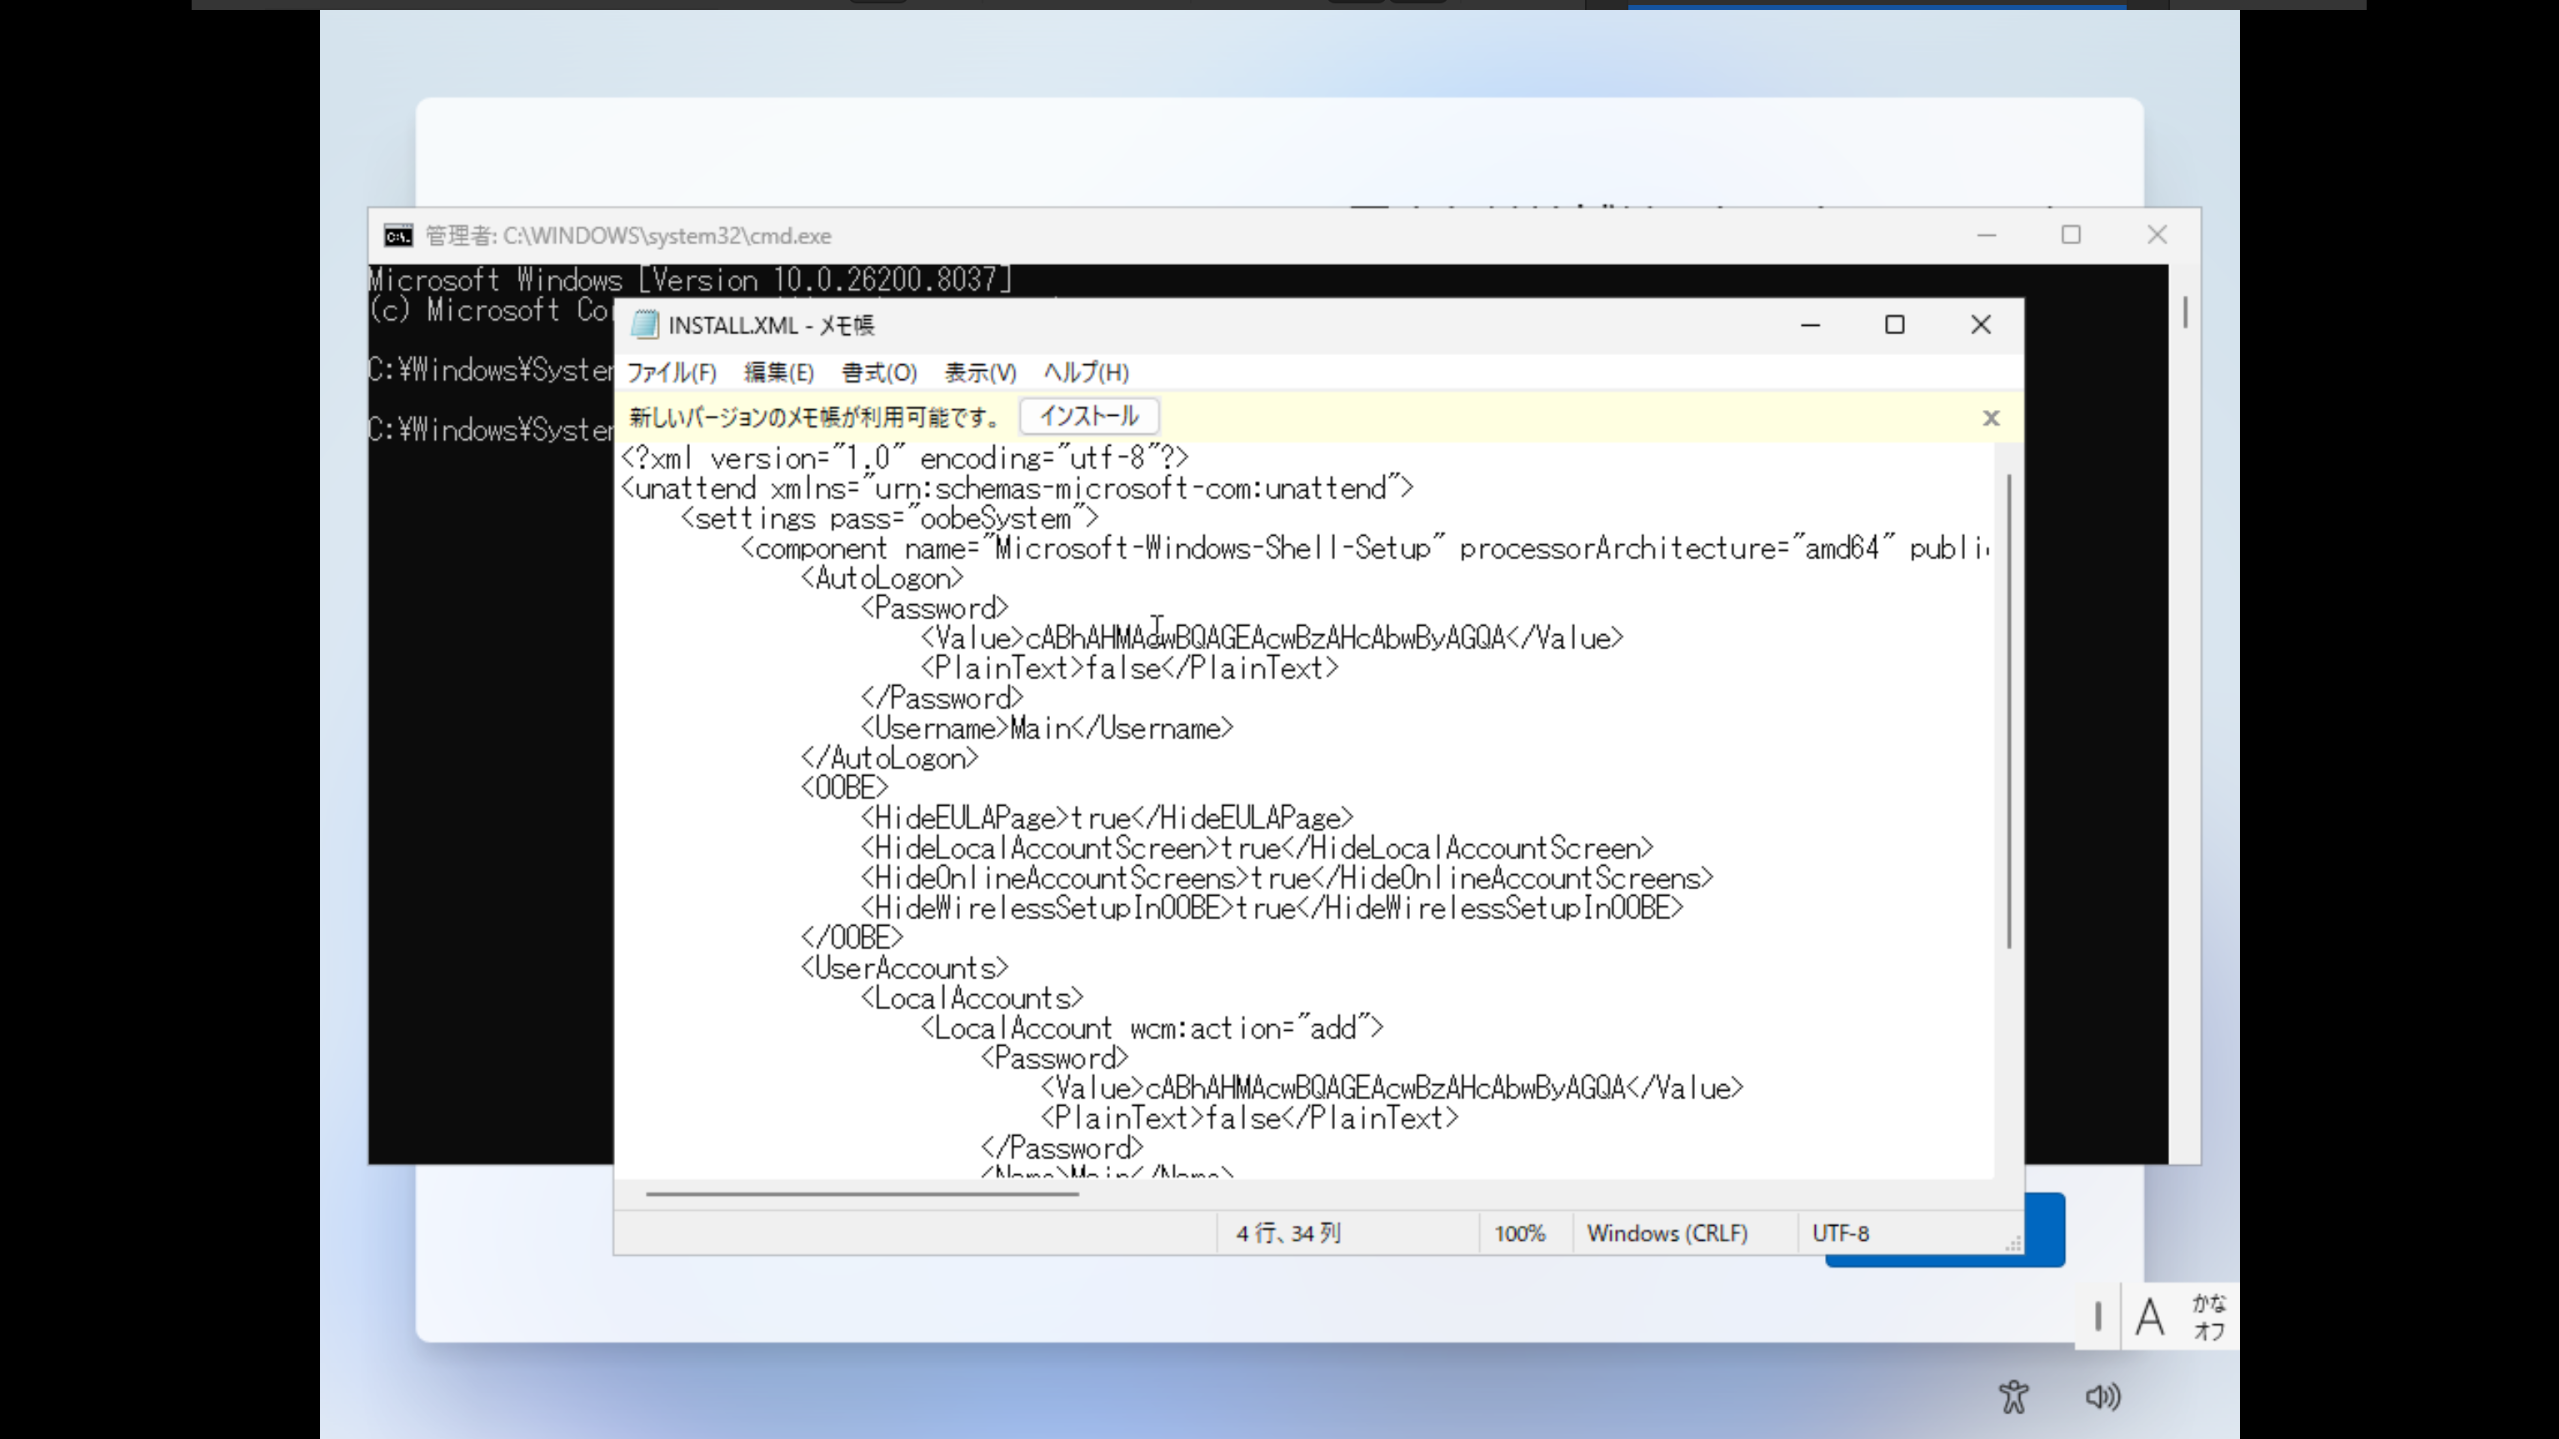This screenshot has height=1439, width=2559.
Task: Open the accessibility icon on setup screen
Action: click(2013, 1396)
